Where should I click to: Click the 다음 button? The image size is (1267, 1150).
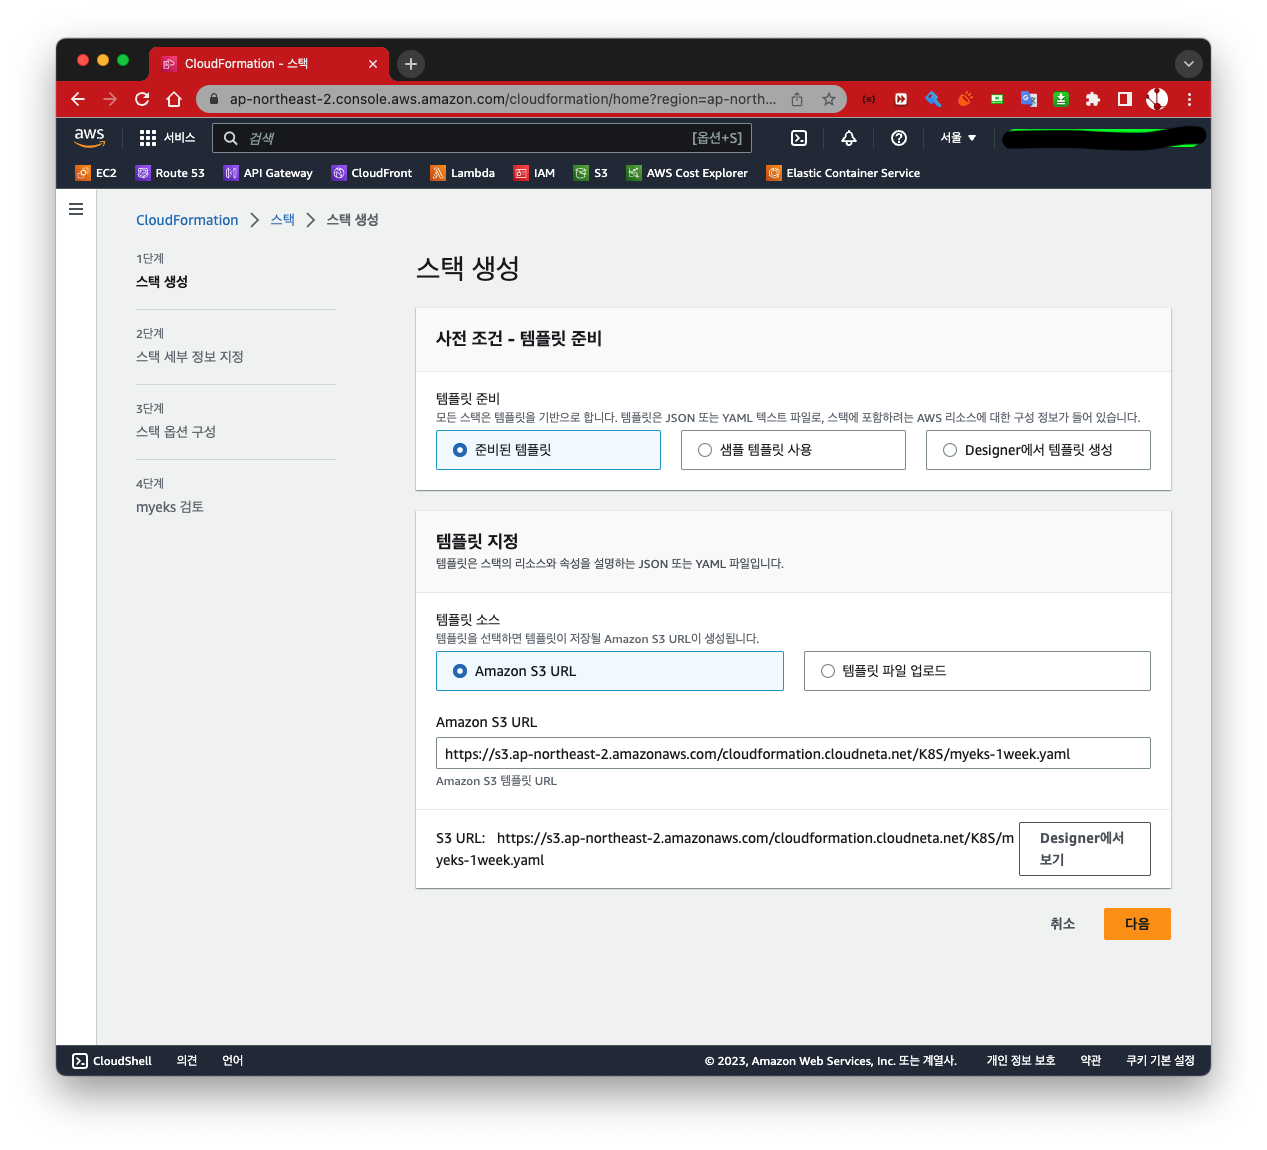click(x=1137, y=924)
